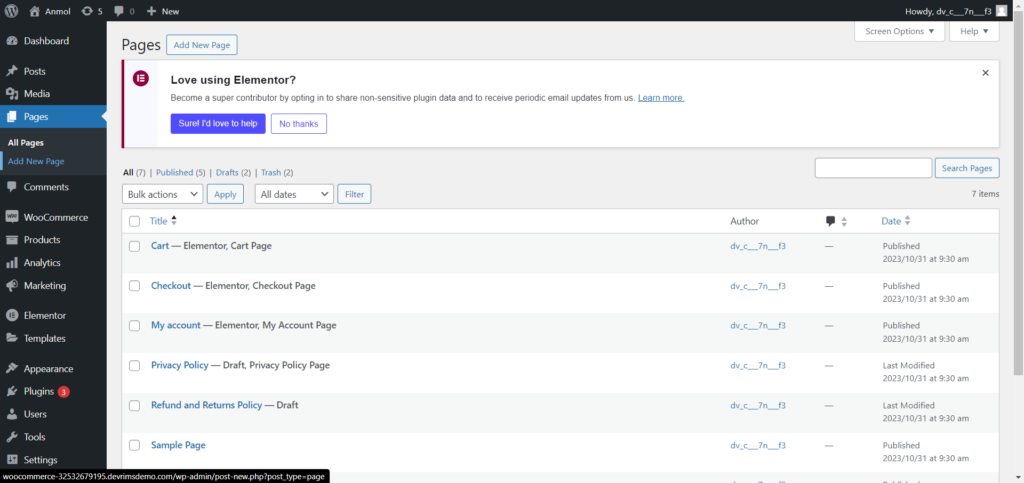Sort pages by Date column
The width and height of the screenshot is (1024, 483).
895,221
